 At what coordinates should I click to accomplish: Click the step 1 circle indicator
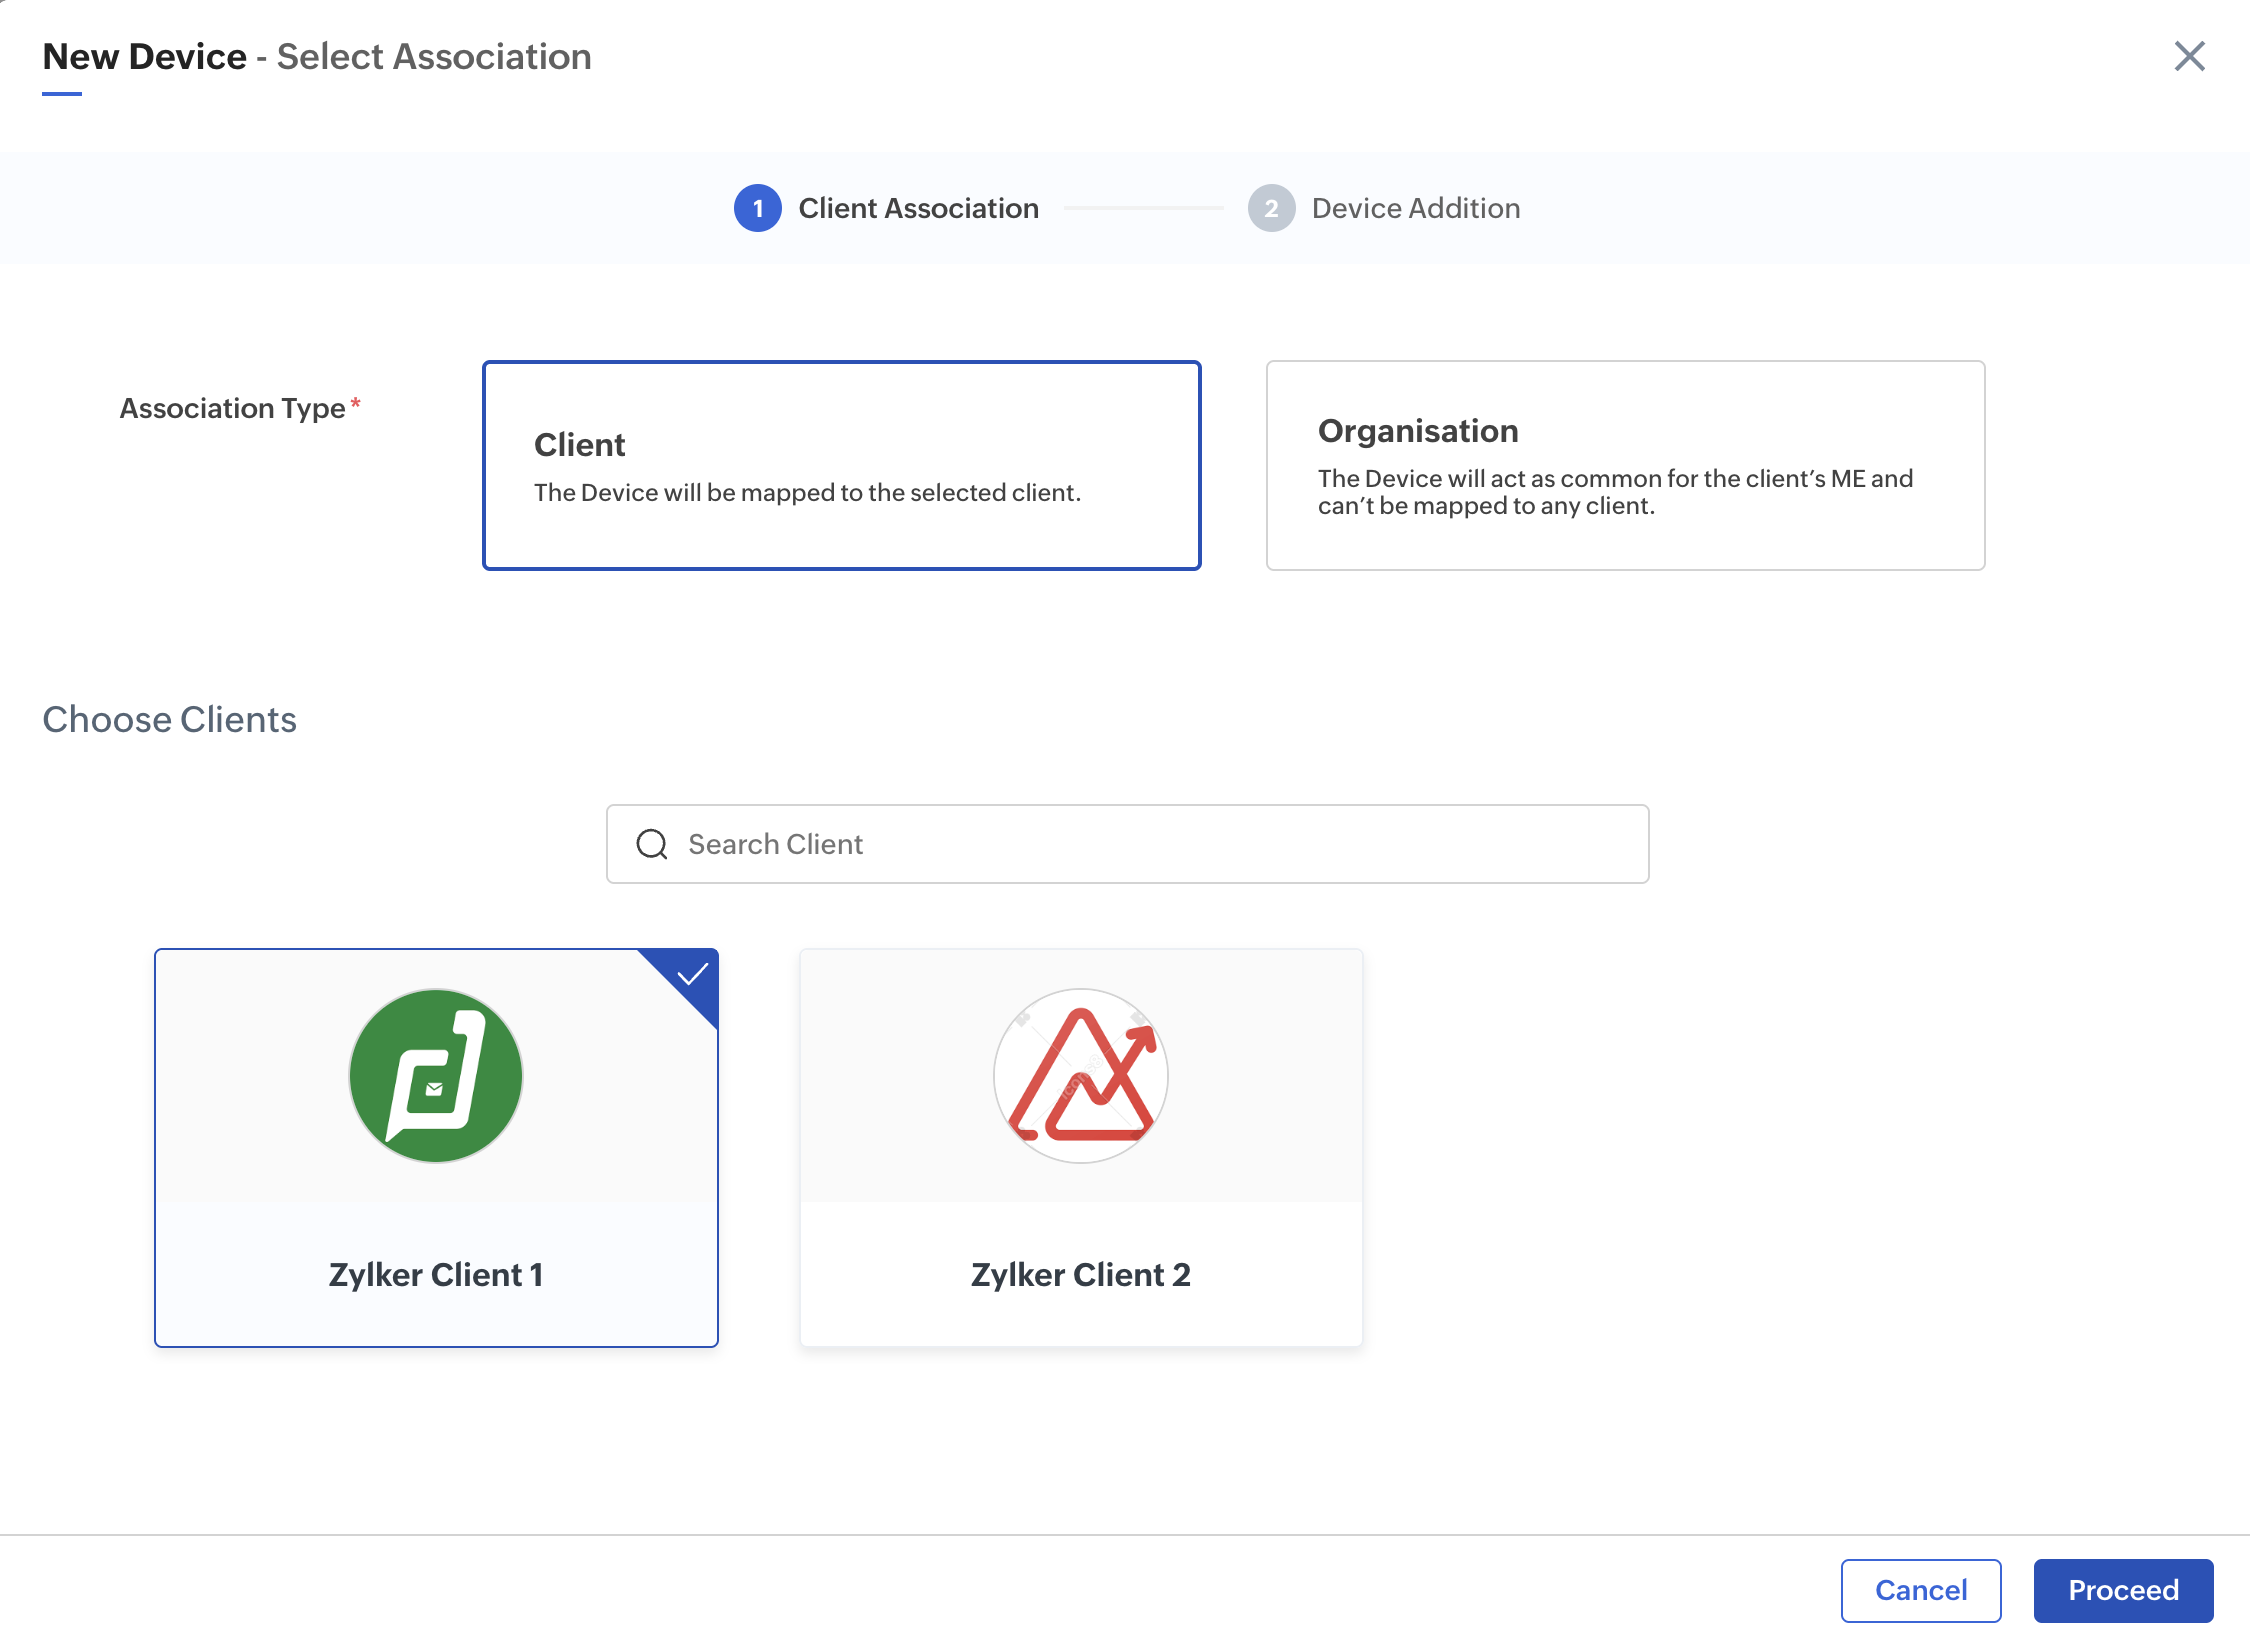758,208
